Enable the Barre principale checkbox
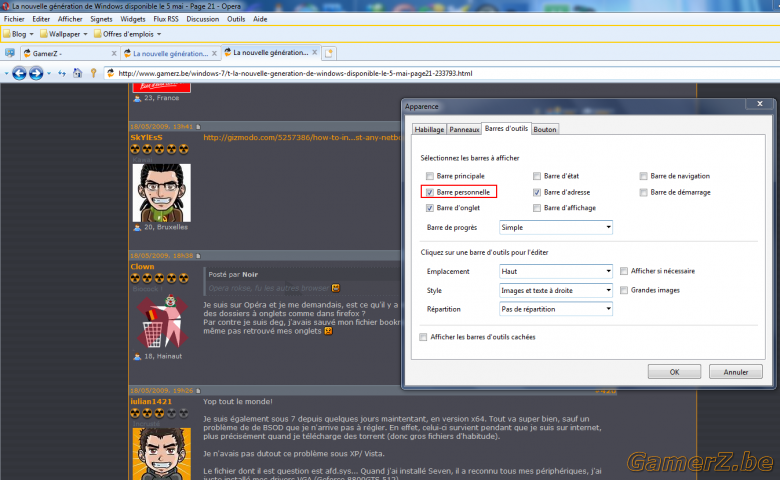This screenshot has height=480, width=780. [x=430, y=176]
